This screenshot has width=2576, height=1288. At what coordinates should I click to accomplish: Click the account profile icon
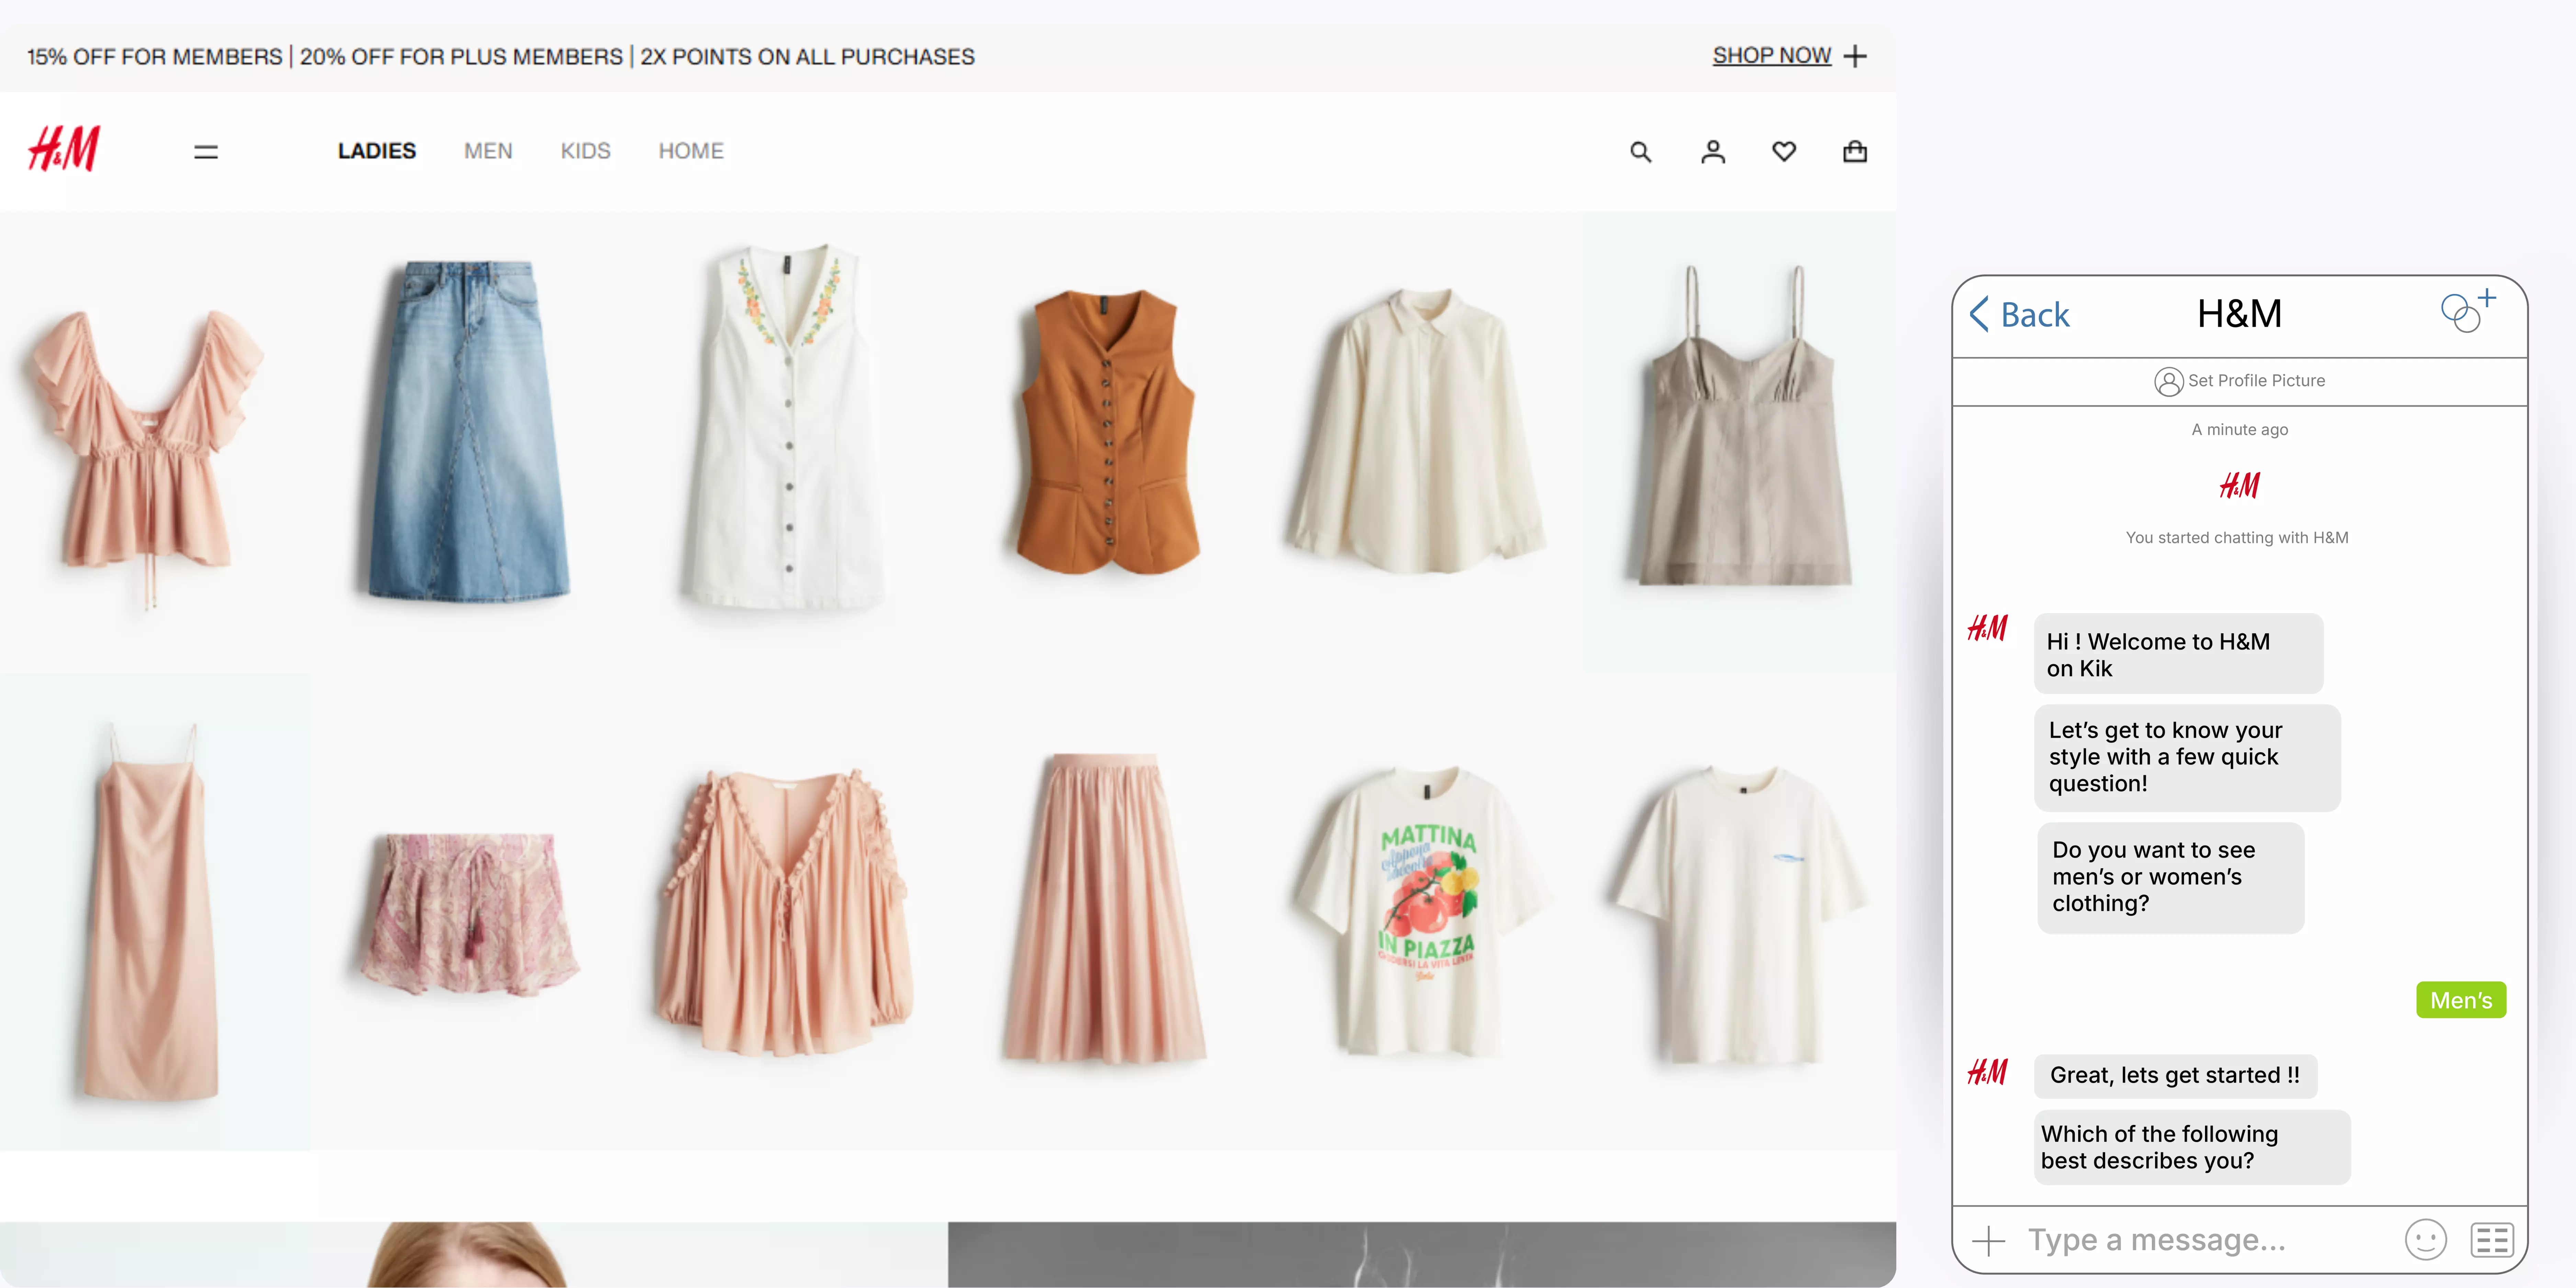pos(1713,152)
